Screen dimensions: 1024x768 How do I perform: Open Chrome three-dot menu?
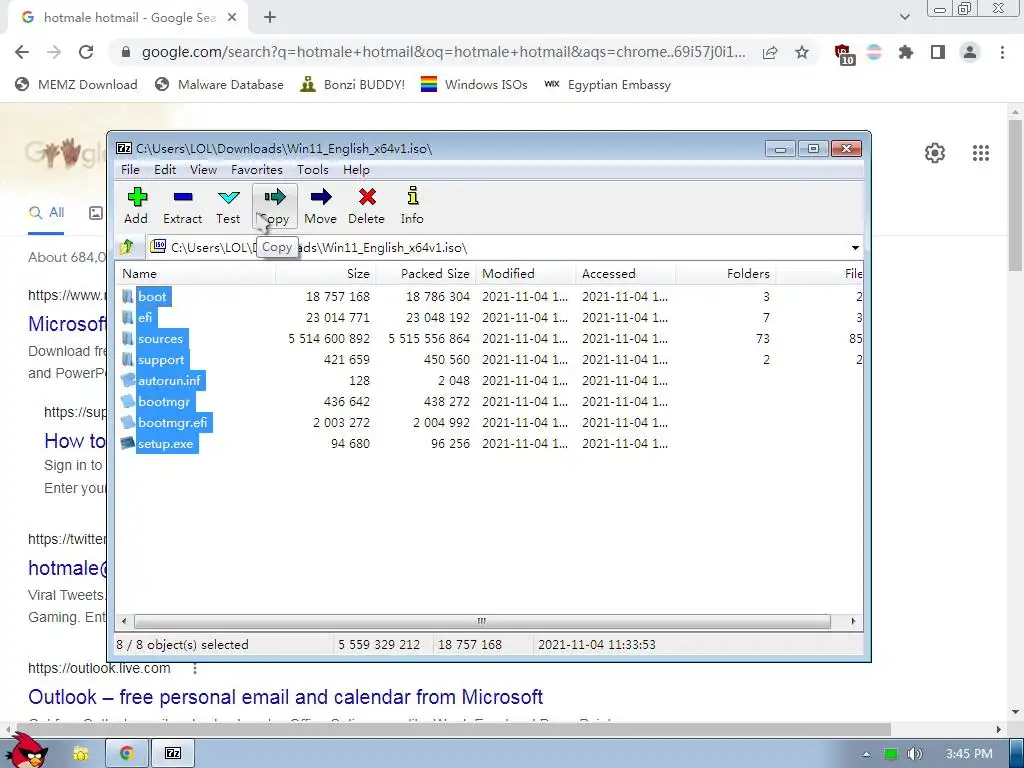[1002, 52]
